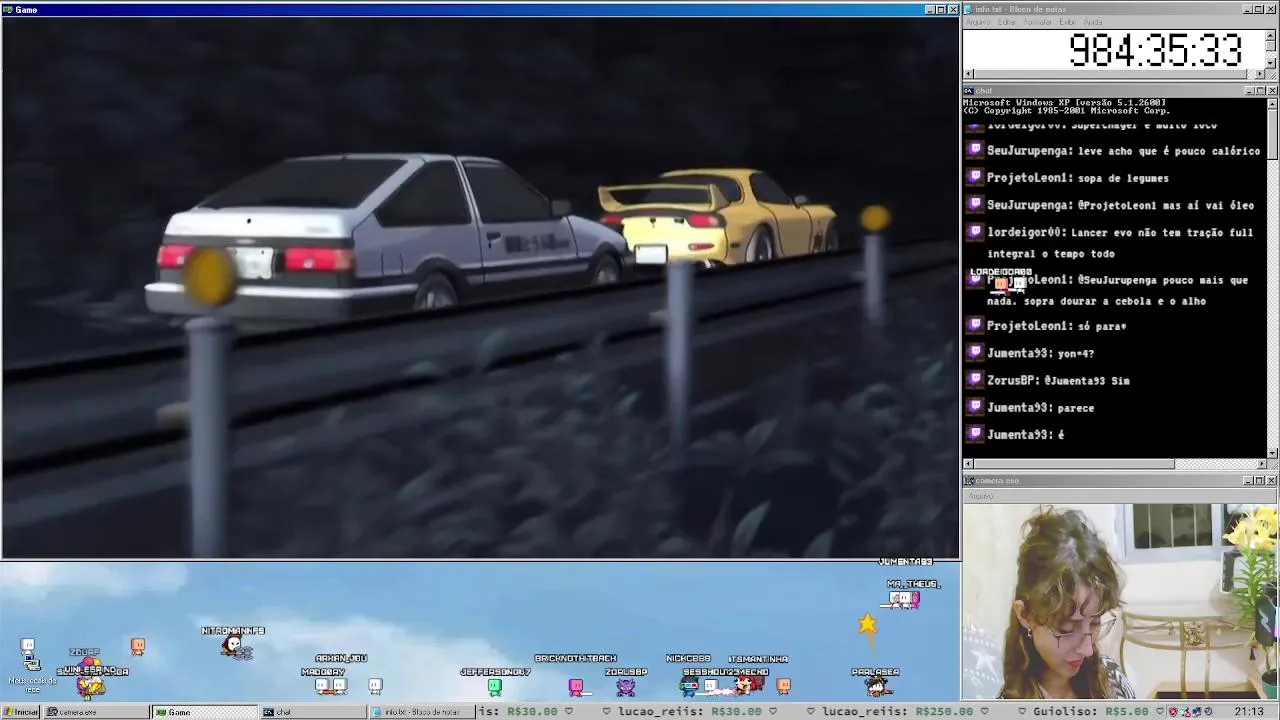Open Ajuda menu in Notepad window
Viewport: 1280px width, 720px height.
pos(1093,22)
